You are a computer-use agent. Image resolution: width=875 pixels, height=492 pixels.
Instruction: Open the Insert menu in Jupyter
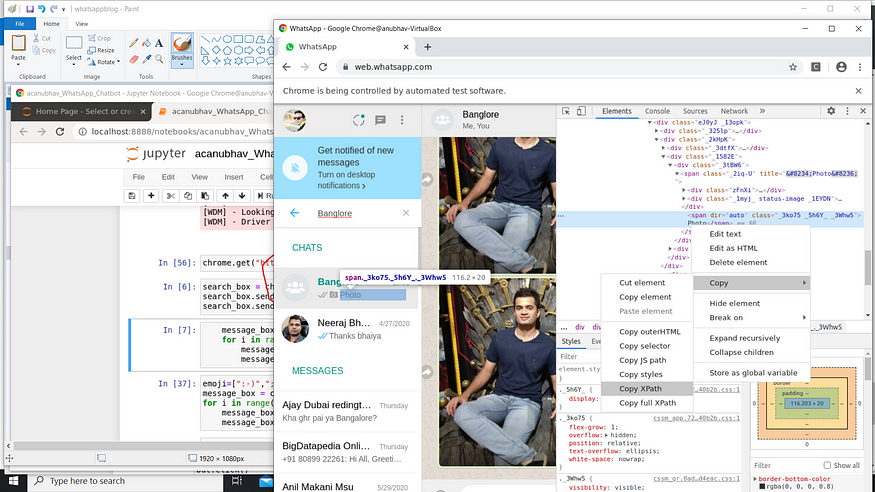coord(234,177)
